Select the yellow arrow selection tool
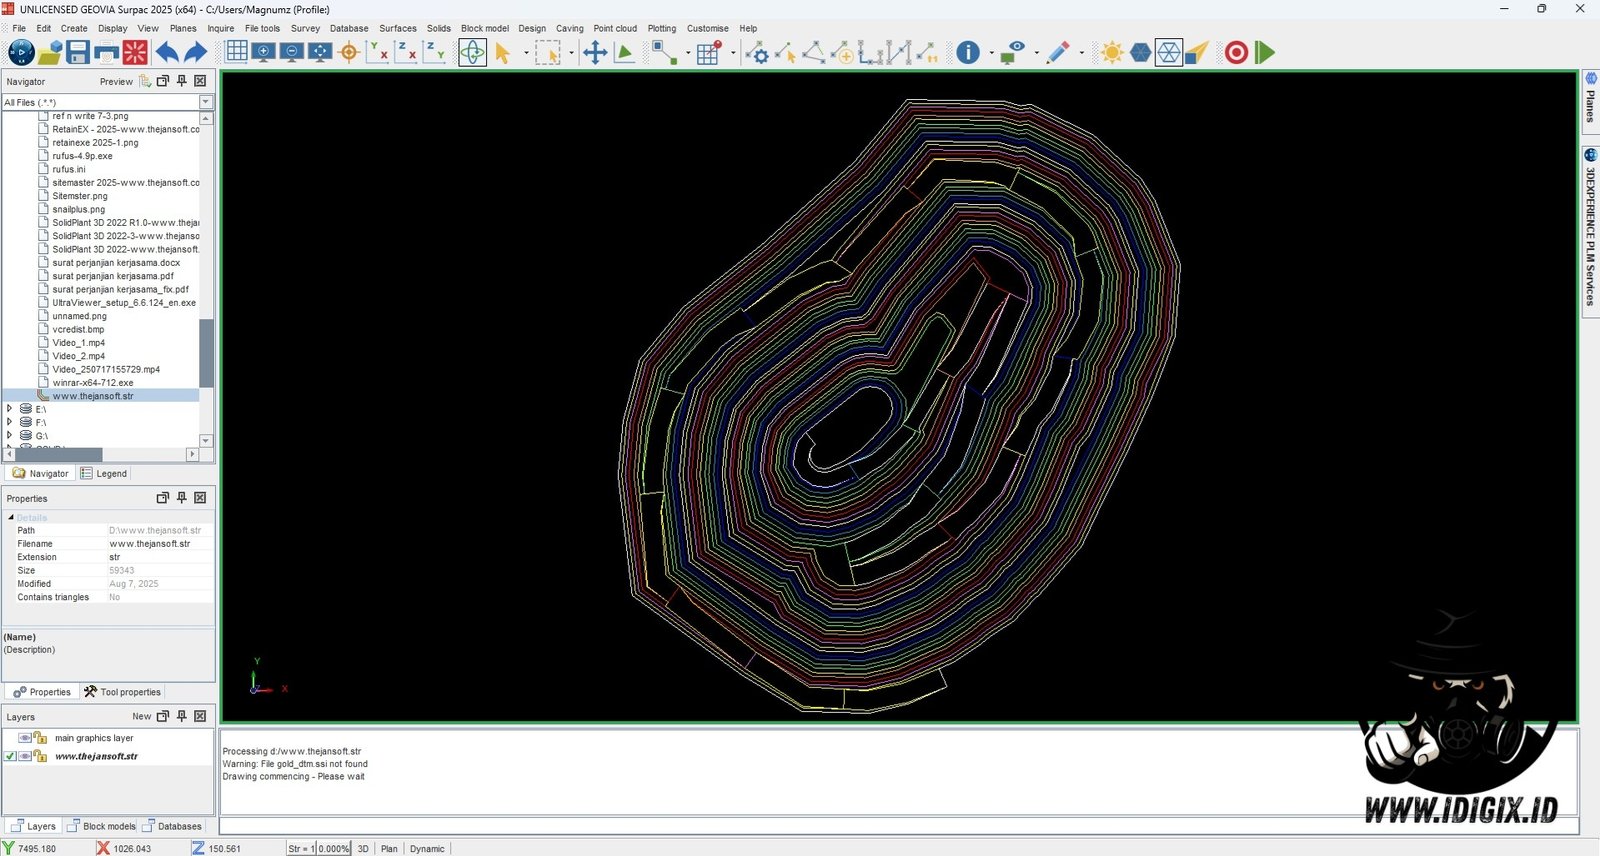This screenshot has width=1600, height=856. 503,52
